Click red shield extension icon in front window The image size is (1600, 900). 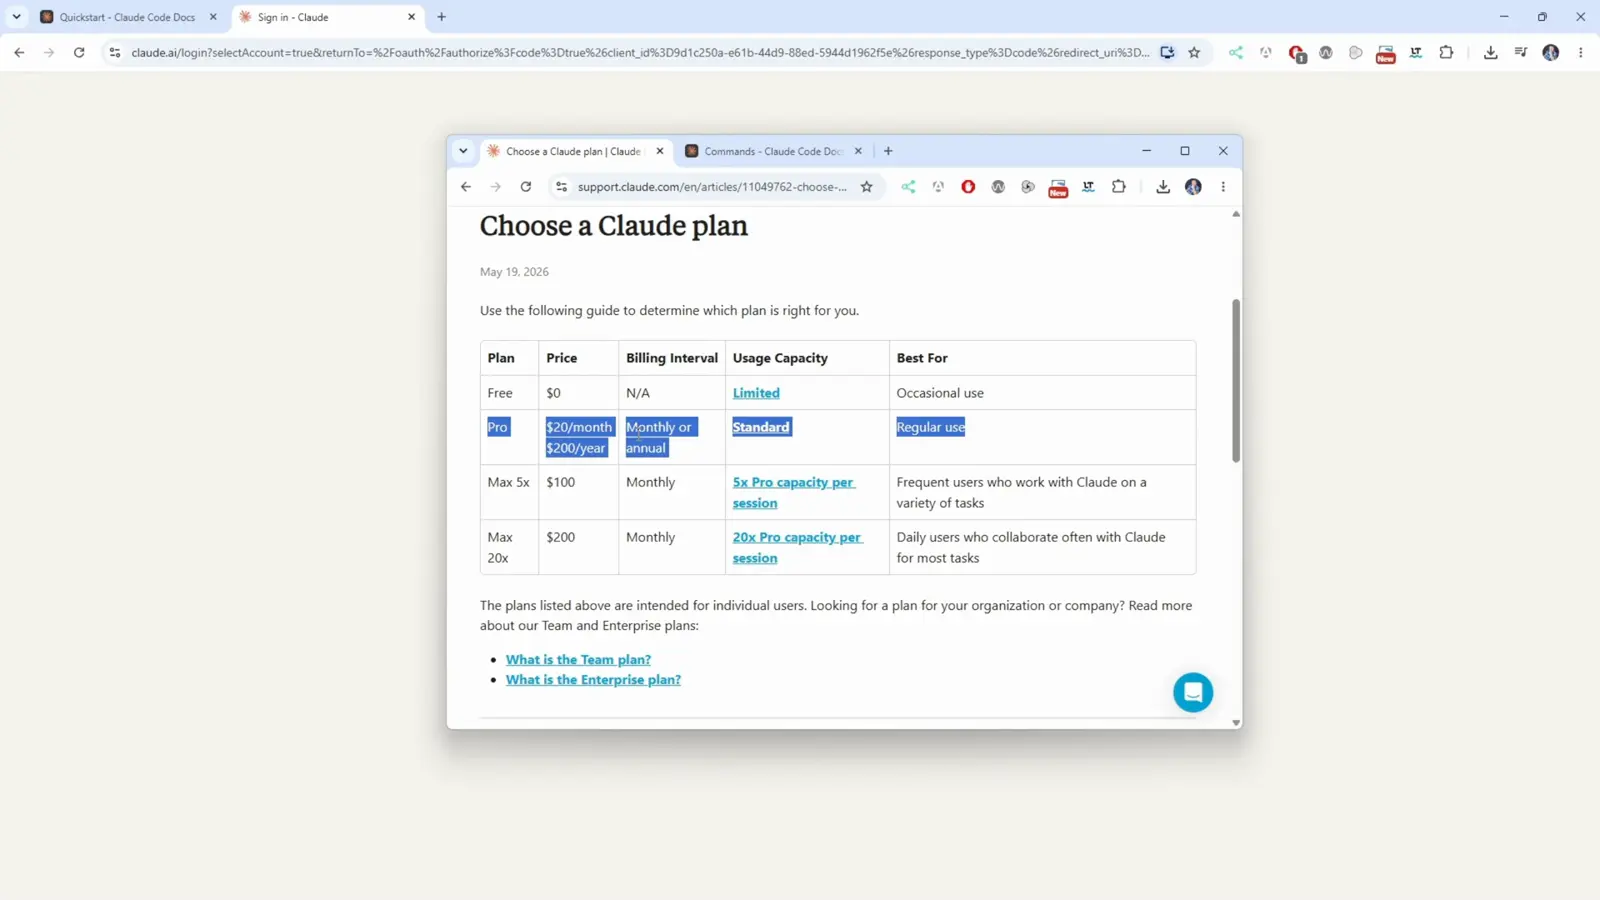(x=968, y=187)
